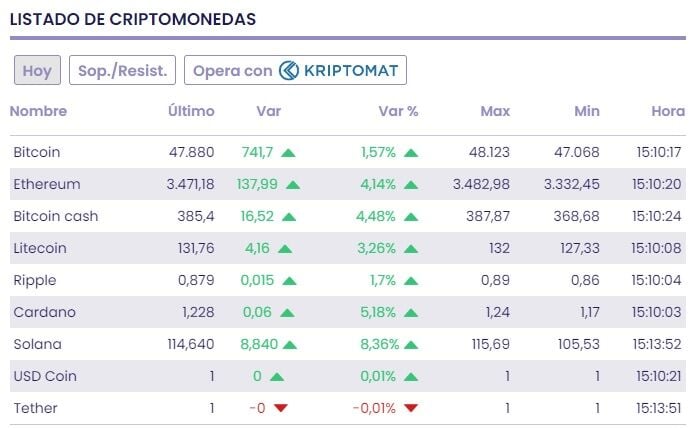Click the Último column header
Viewport: 695px width, 428px height.
(190, 111)
